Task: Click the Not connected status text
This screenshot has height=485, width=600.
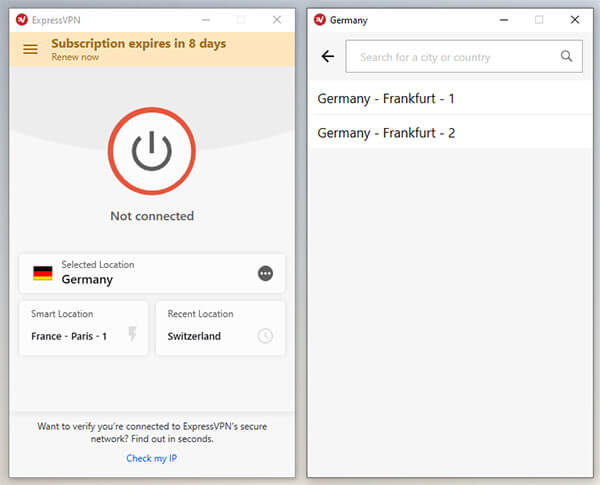Action: (x=152, y=216)
